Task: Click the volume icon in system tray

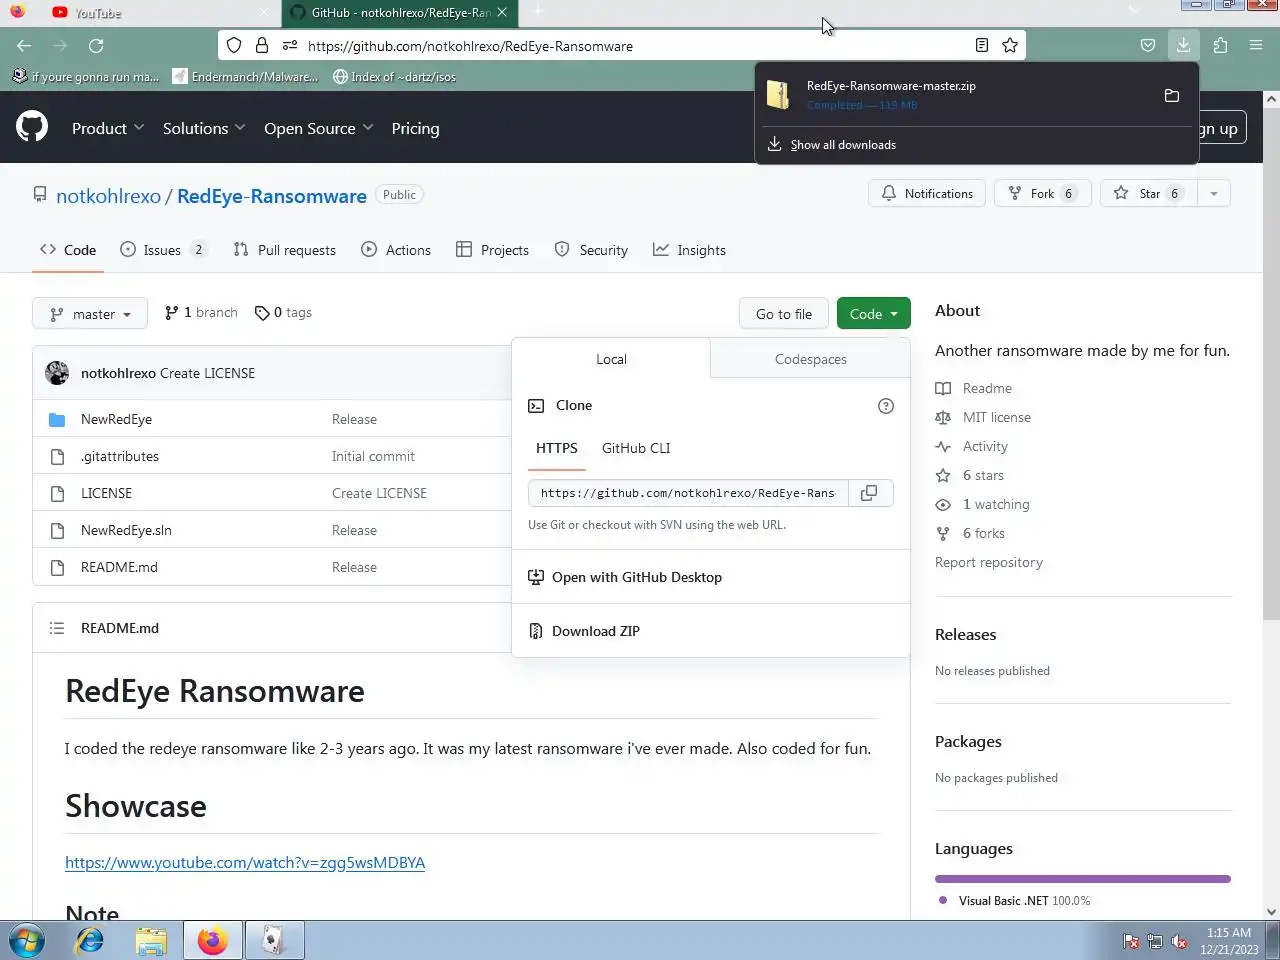Action: tap(1179, 941)
